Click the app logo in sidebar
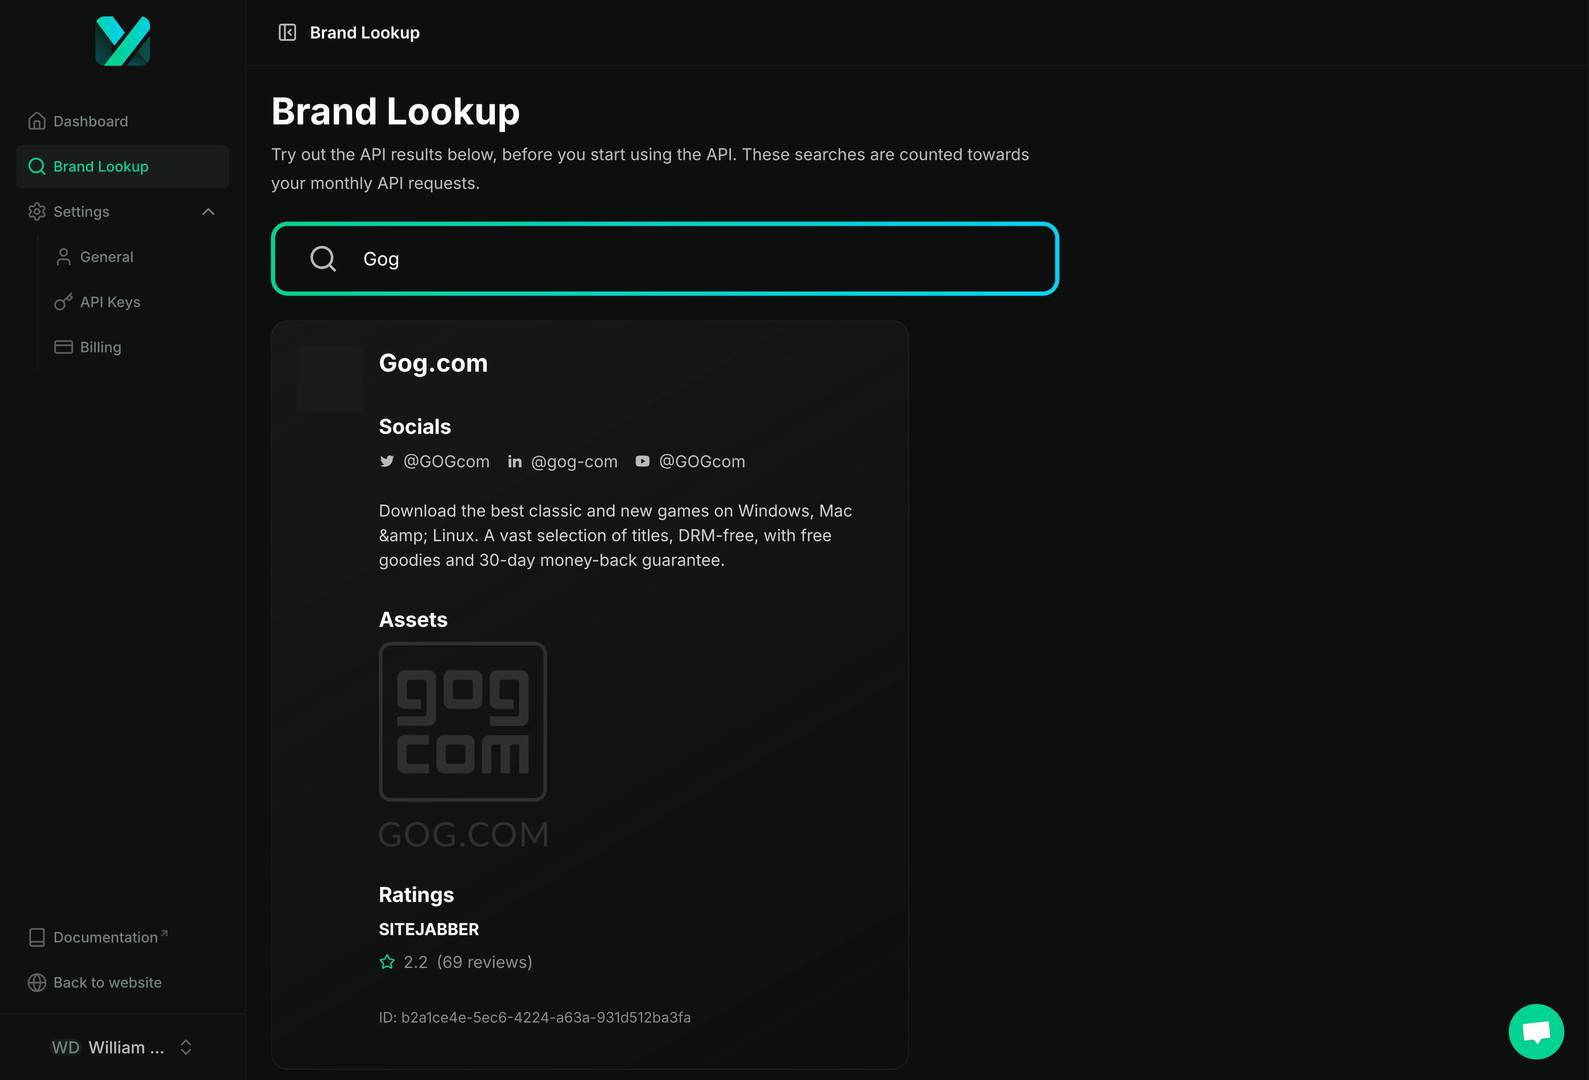This screenshot has height=1080, width=1589. [122, 41]
